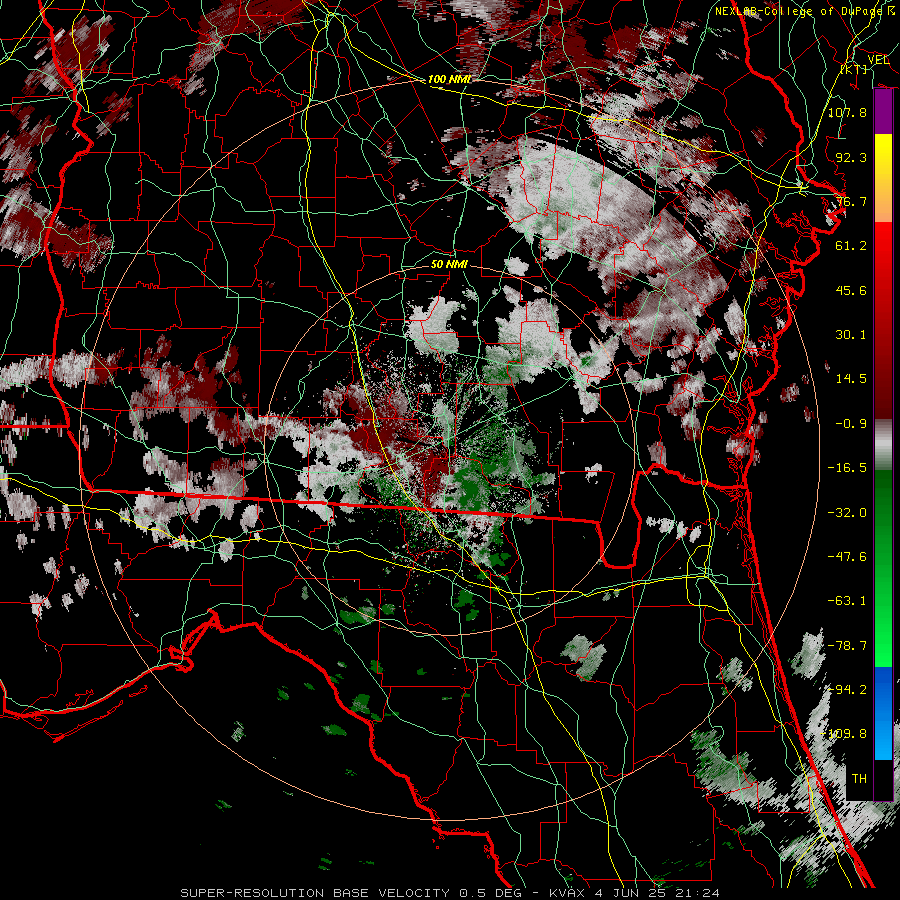This screenshot has height=900, width=900.
Task: Select the -32.0 value on velocity scale
Action: [x=847, y=513]
